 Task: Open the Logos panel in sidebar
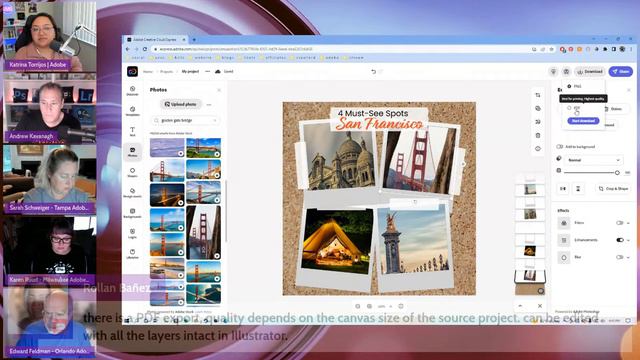132,233
